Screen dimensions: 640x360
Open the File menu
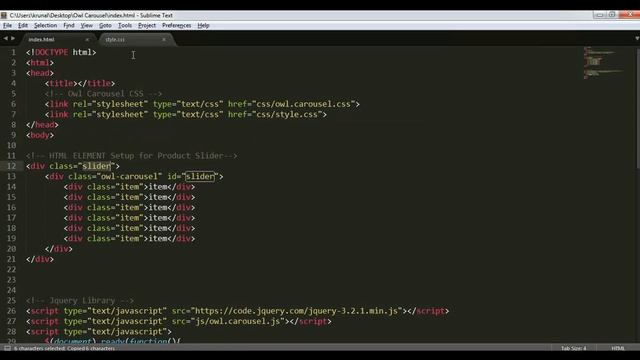click(x=8, y=25)
